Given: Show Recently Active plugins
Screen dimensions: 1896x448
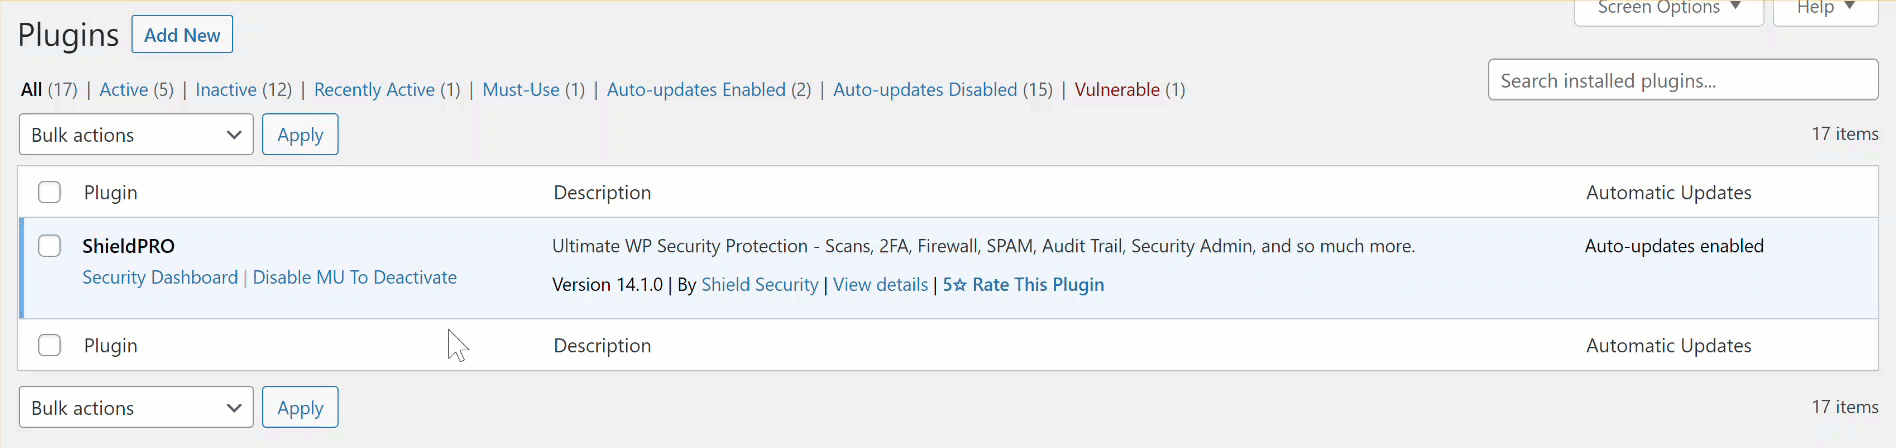Looking at the screenshot, I should tap(387, 90).
